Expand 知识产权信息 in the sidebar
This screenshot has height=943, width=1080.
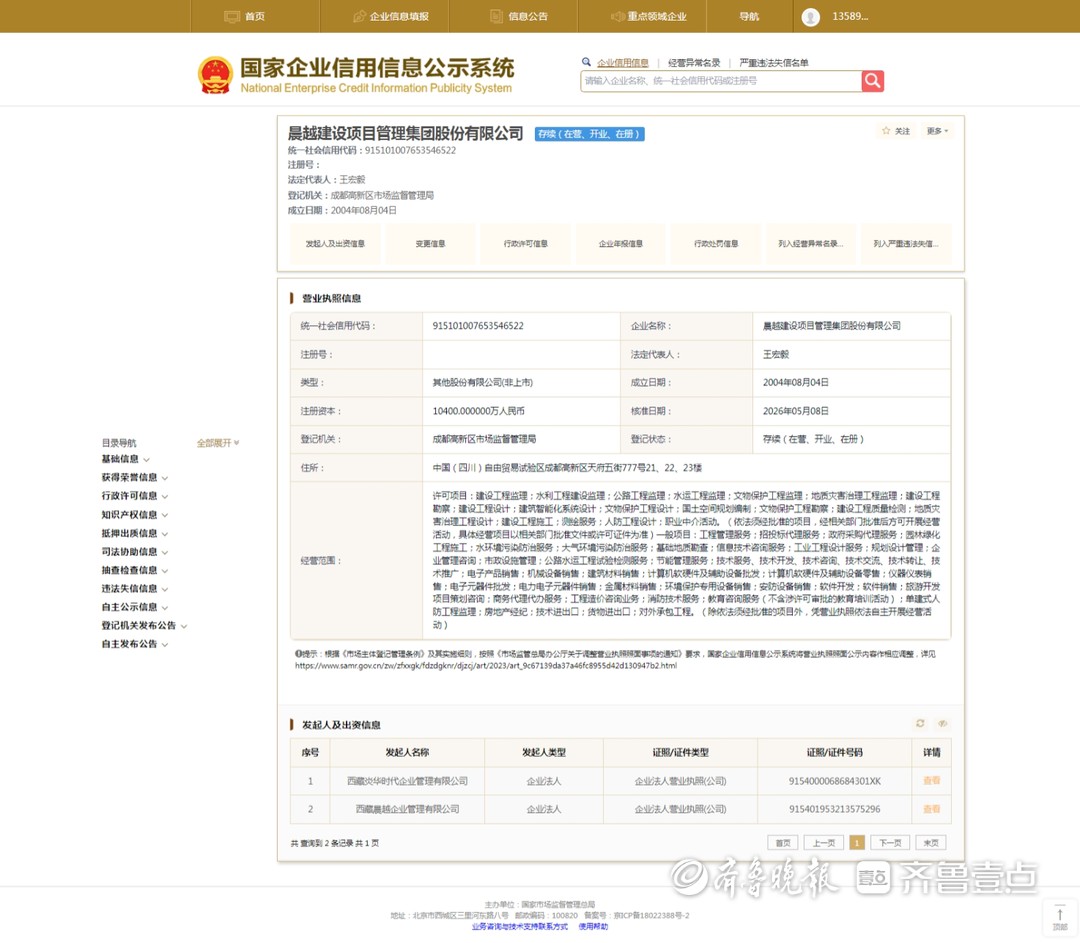coord(134,515)
